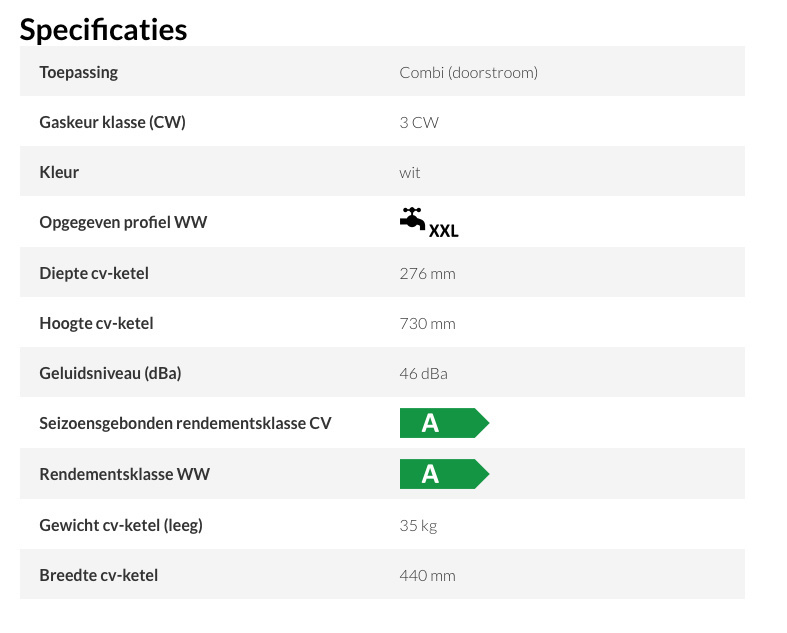Select the Geluidsniveau (dBa) label
The width and height of the screenshot is (787, 633).
pyautogui.click(x=110, y=373)
